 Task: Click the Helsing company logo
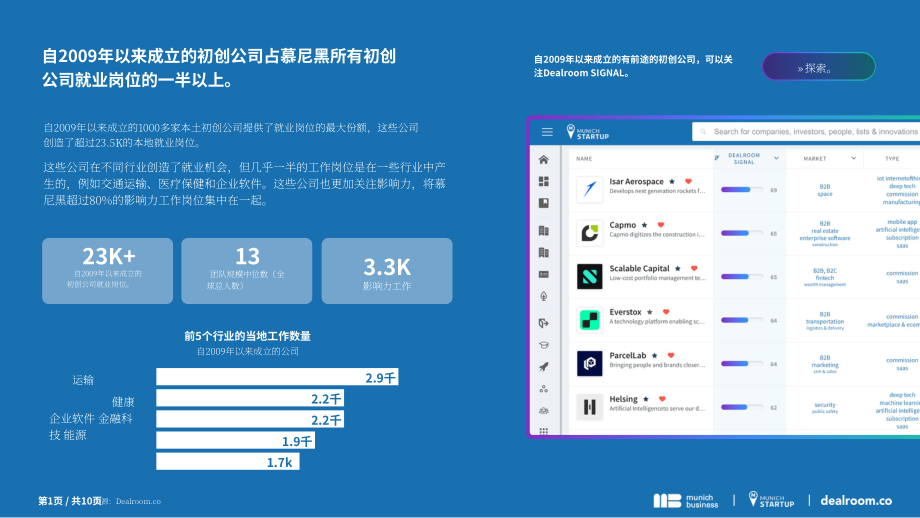click(589, 407)
